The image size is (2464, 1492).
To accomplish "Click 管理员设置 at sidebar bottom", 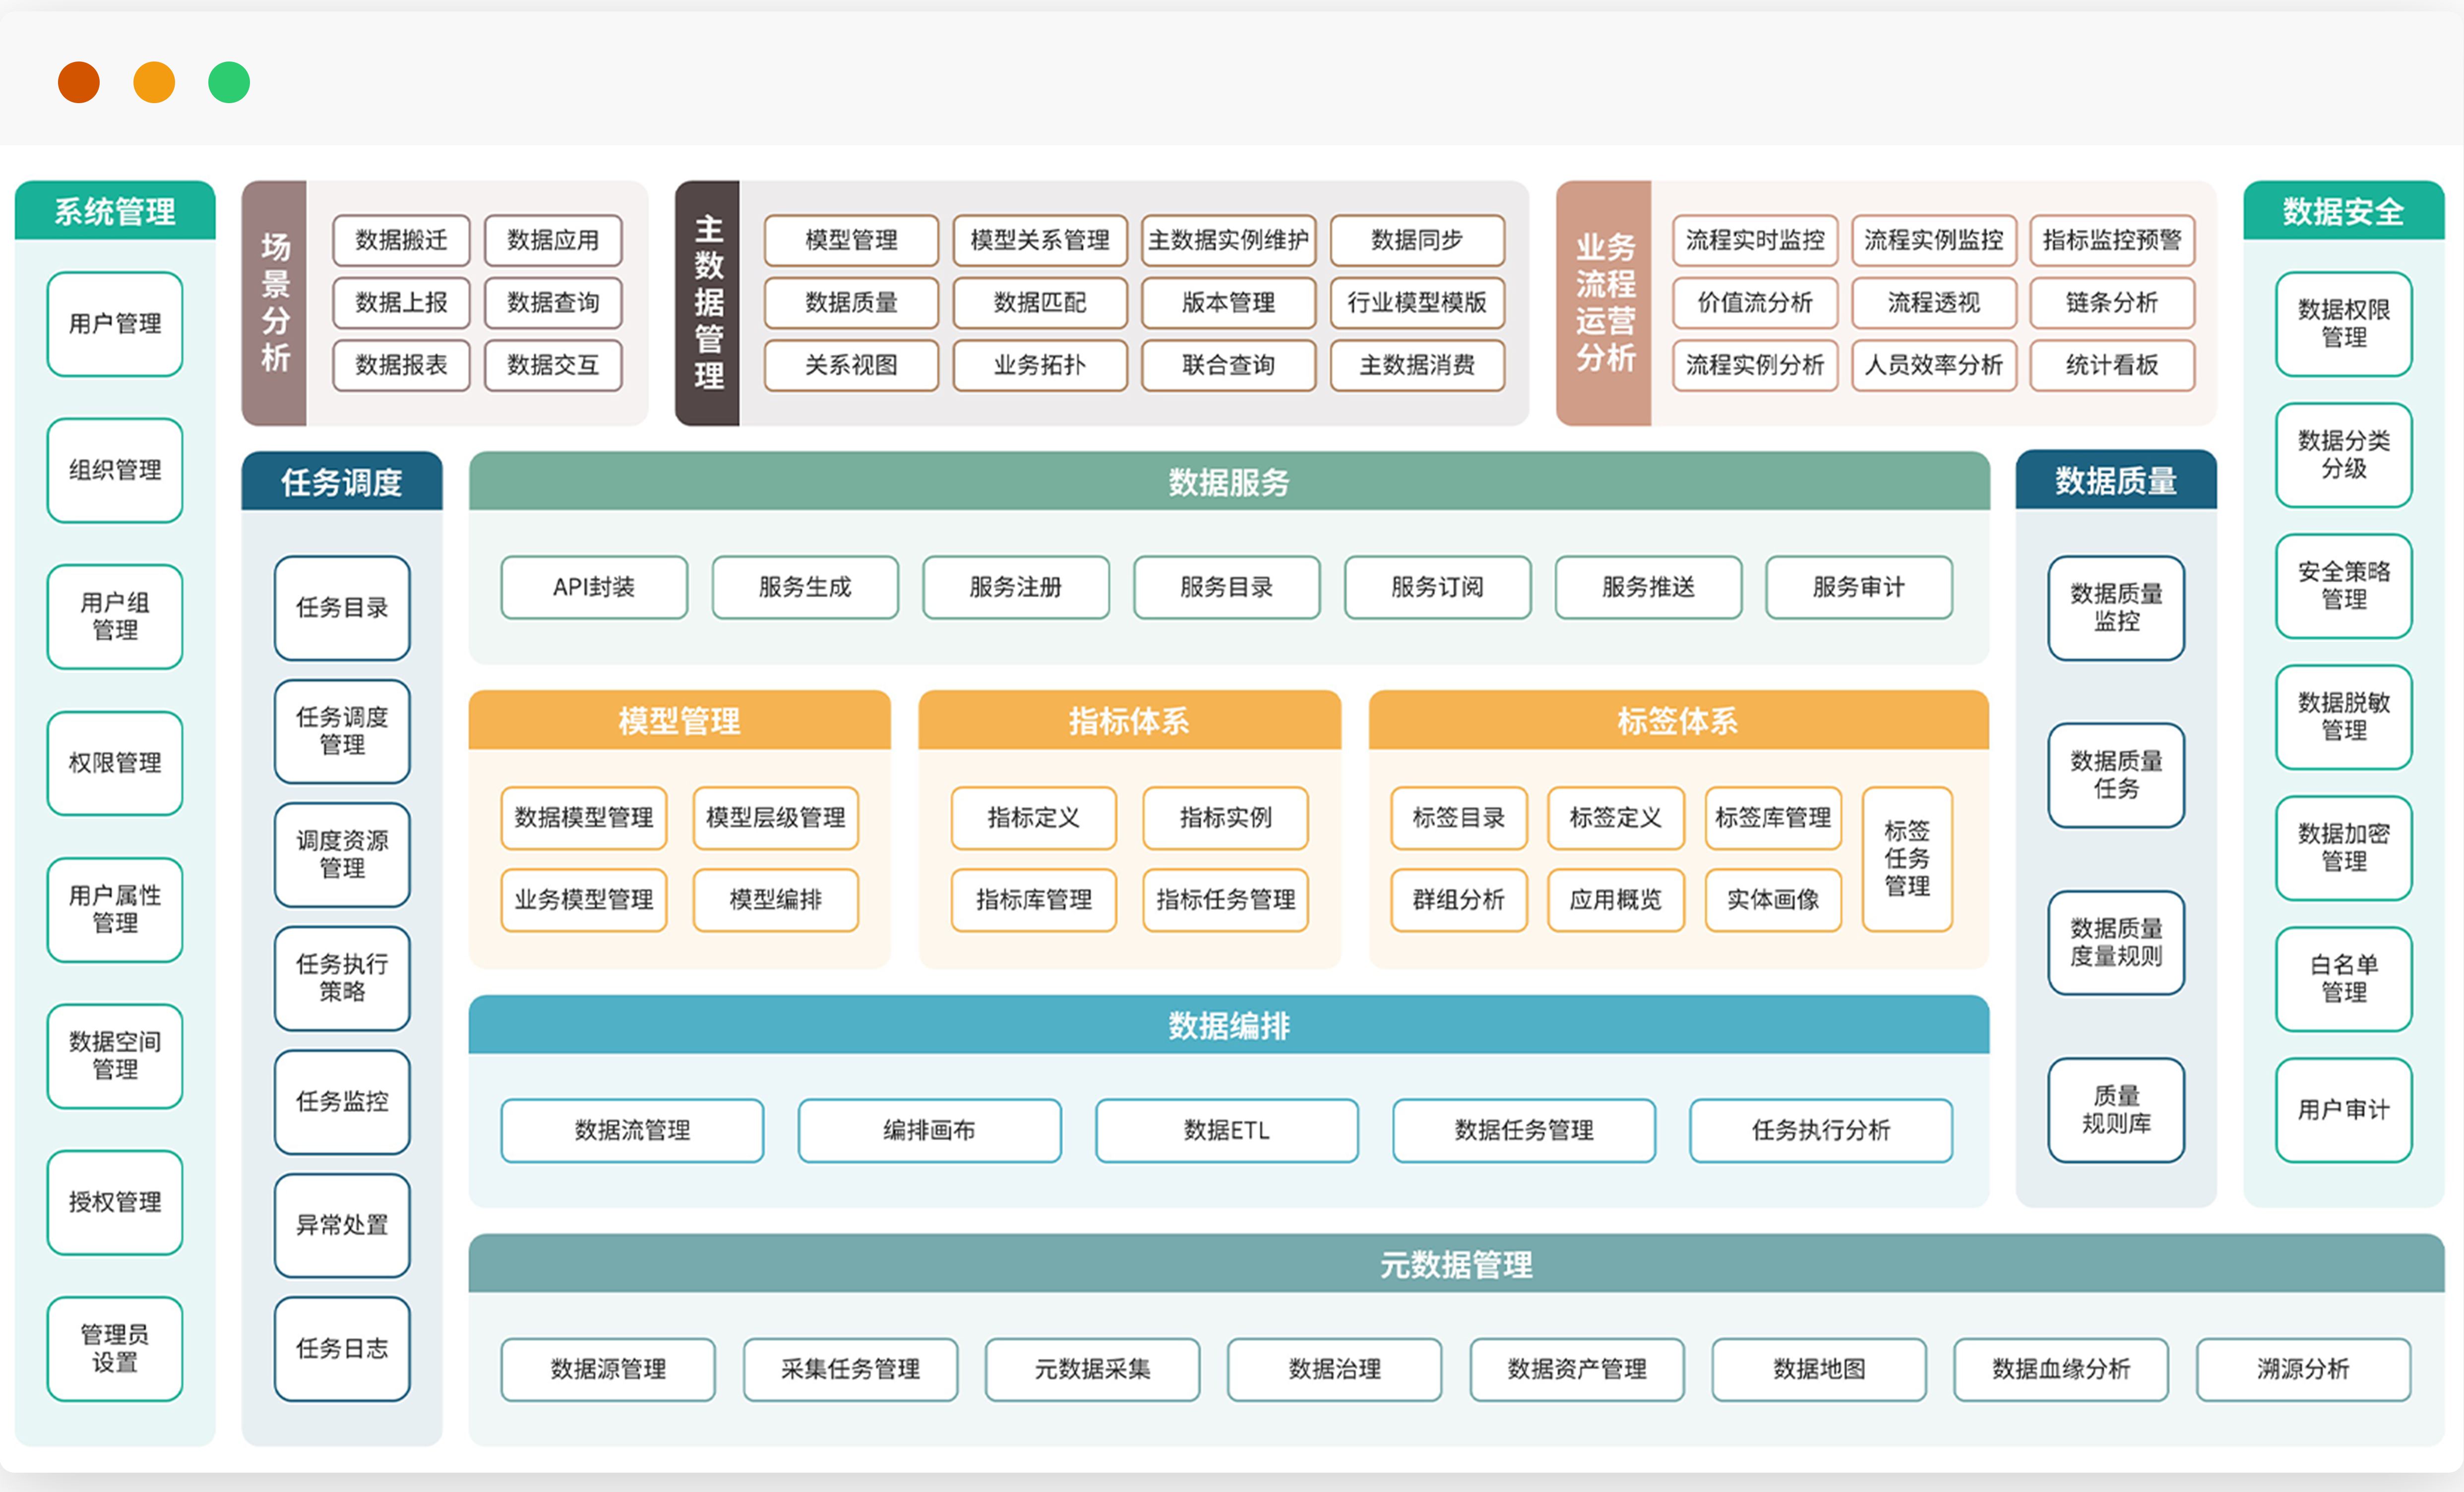I will pos(115,1348).
